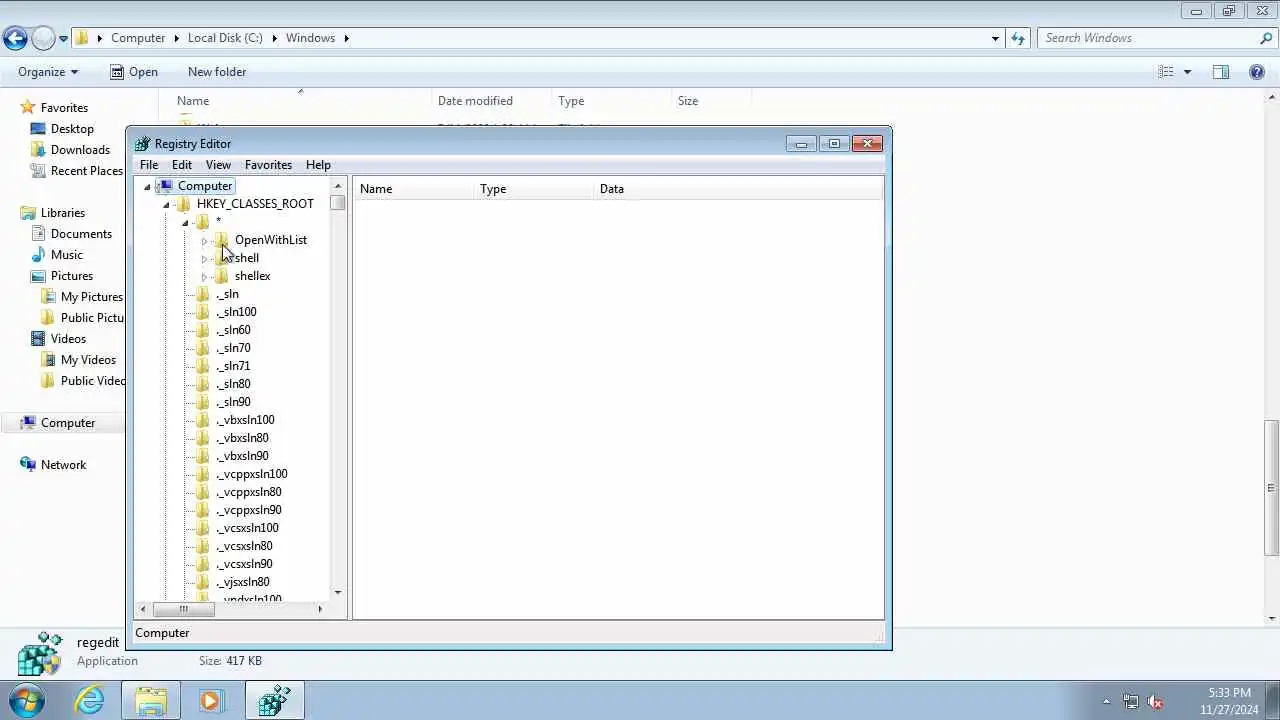
Task: Open the view options dropdown arrow in Explorer
Action: tap(1188, 72)
